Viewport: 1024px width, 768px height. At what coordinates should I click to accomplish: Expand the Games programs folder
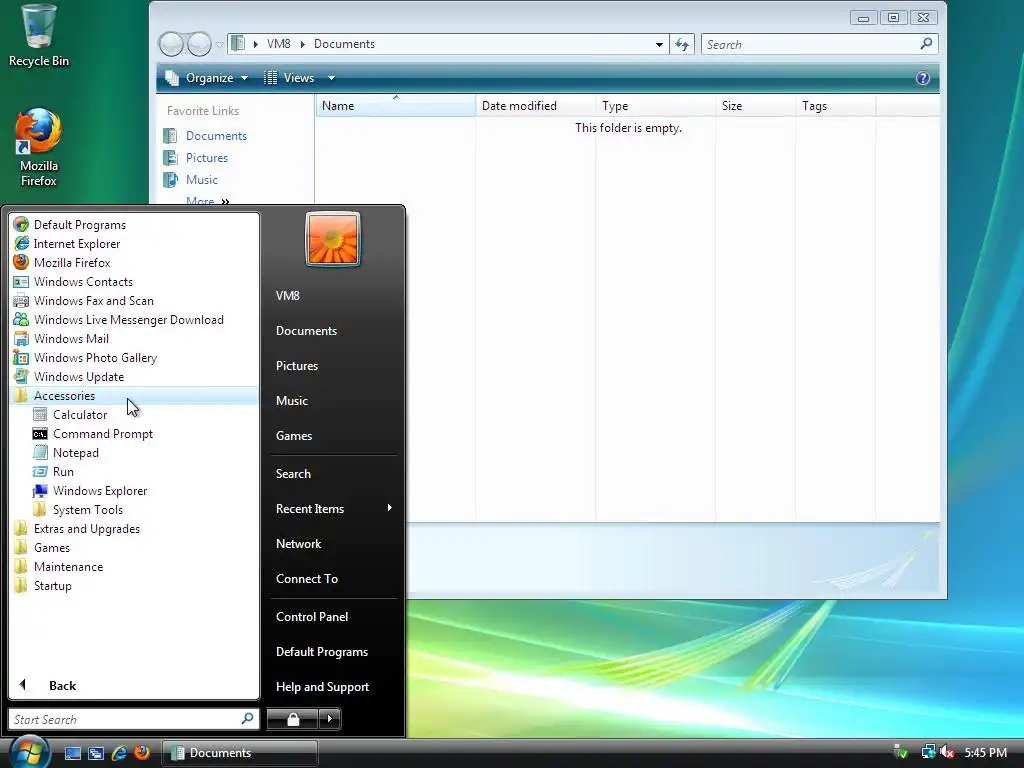(x=52, y=547)
